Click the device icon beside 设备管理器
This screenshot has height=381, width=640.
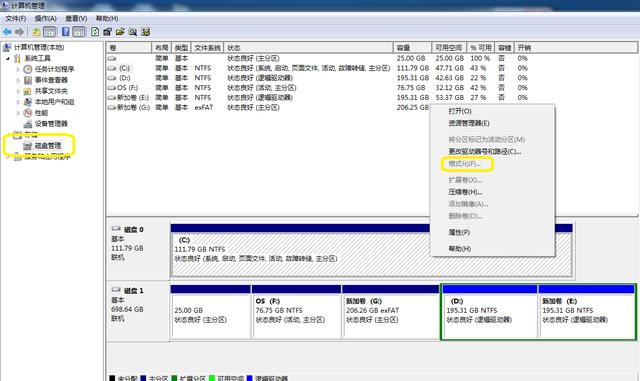[x=28, y=124]
